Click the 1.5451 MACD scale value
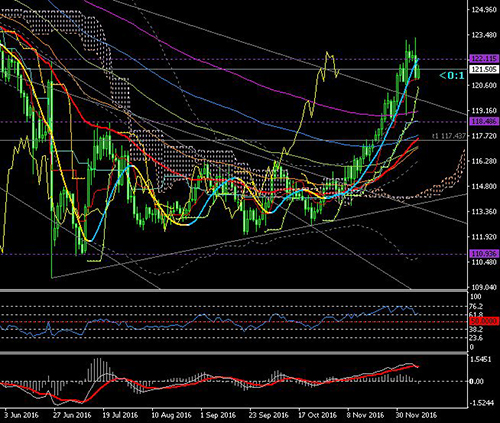 coord(481,359)
